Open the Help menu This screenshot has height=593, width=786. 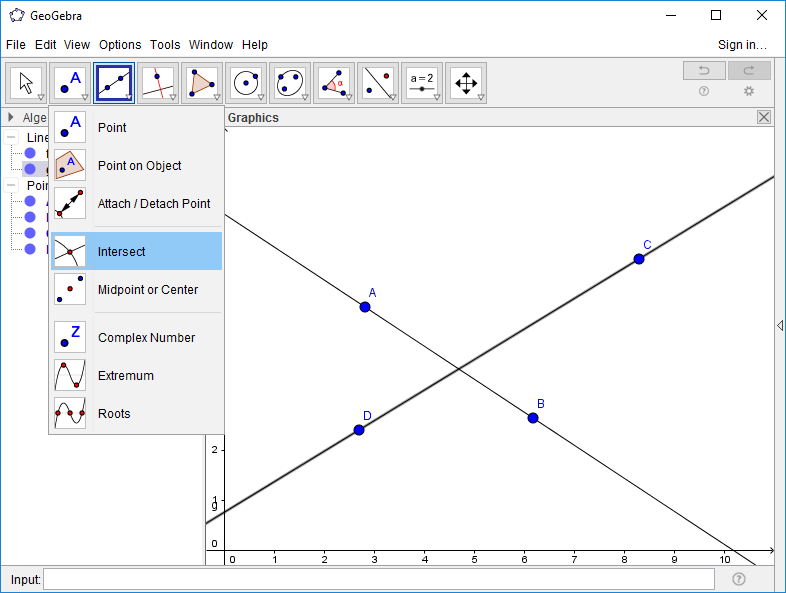(x=255, y=45)
